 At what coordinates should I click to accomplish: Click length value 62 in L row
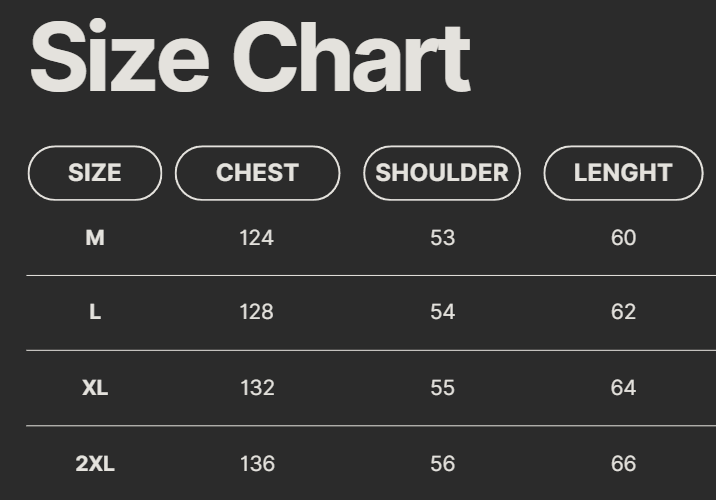tap(623, 312)
